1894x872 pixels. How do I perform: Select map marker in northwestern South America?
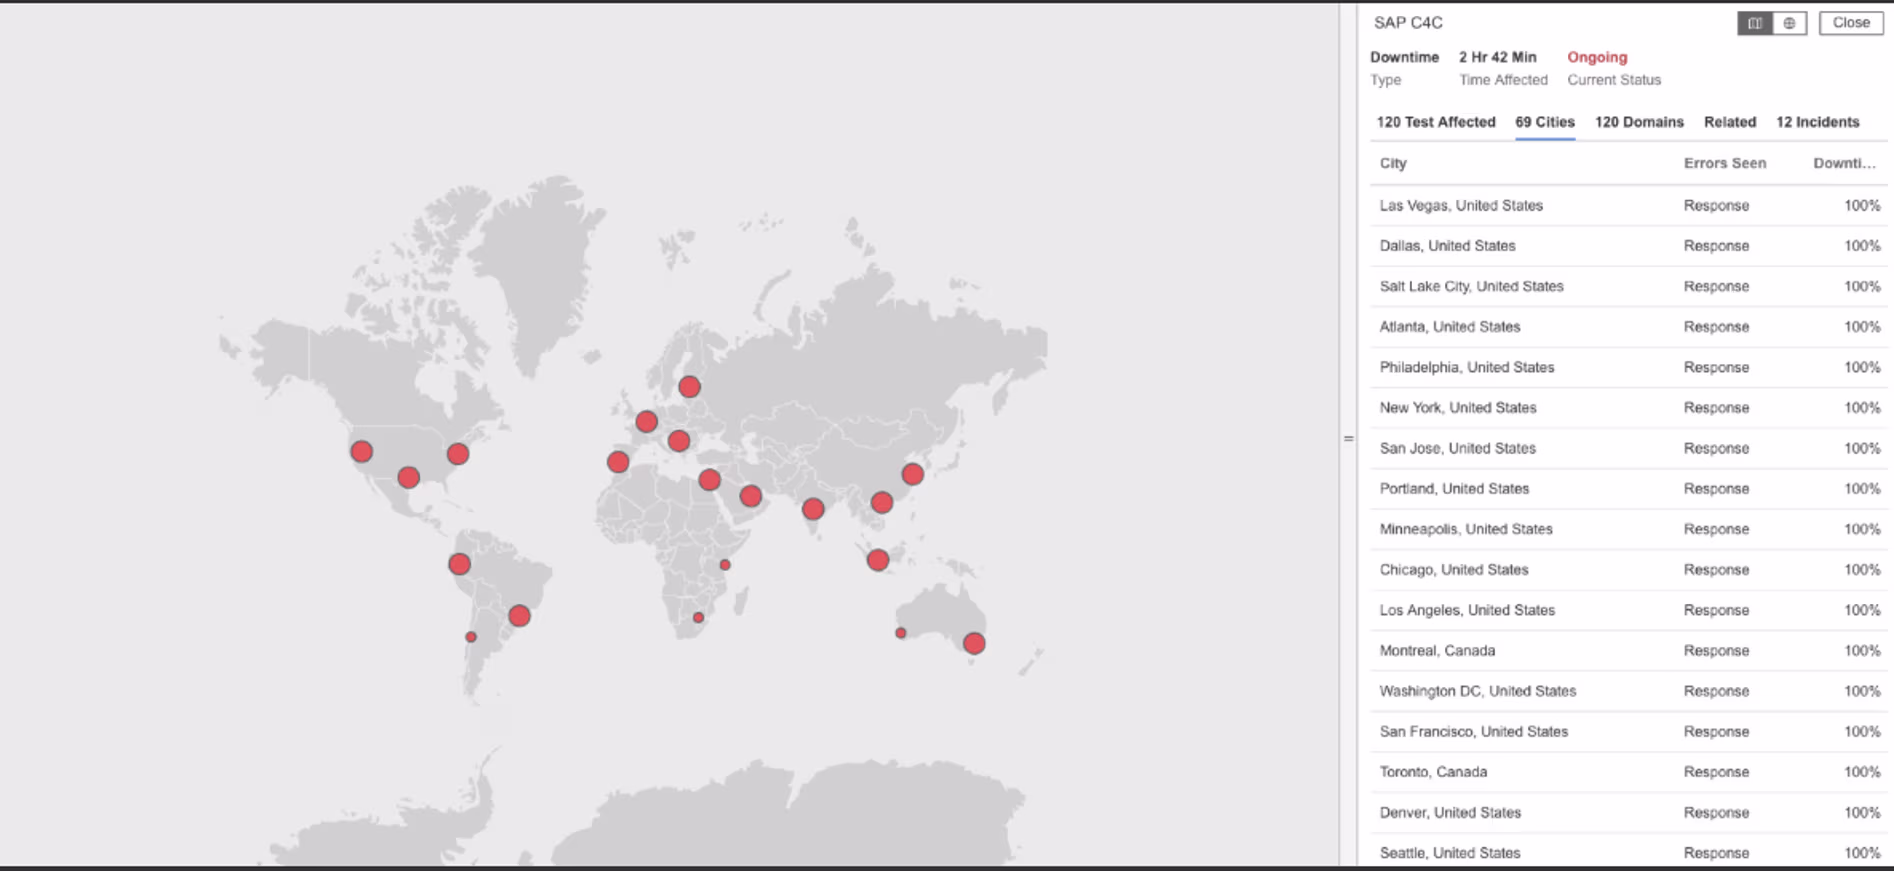pyautogui.click(x=459, y=564)
